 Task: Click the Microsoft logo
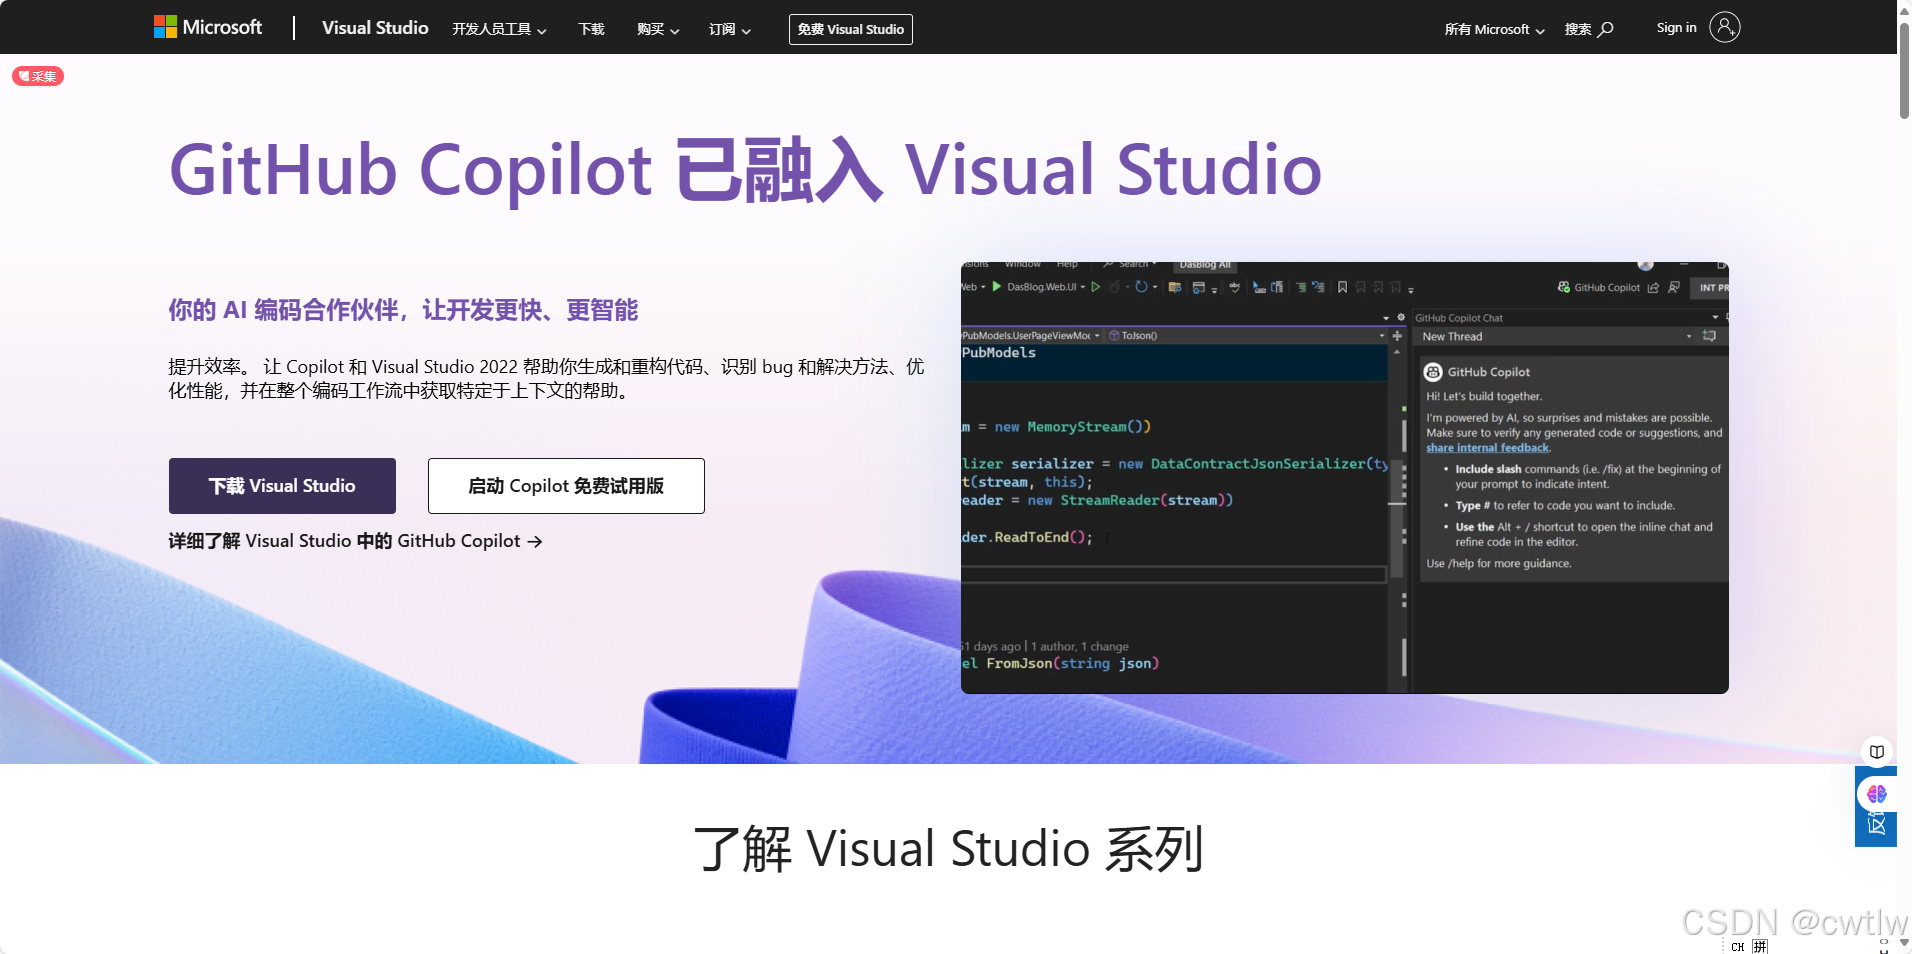[x=207, y=27]
